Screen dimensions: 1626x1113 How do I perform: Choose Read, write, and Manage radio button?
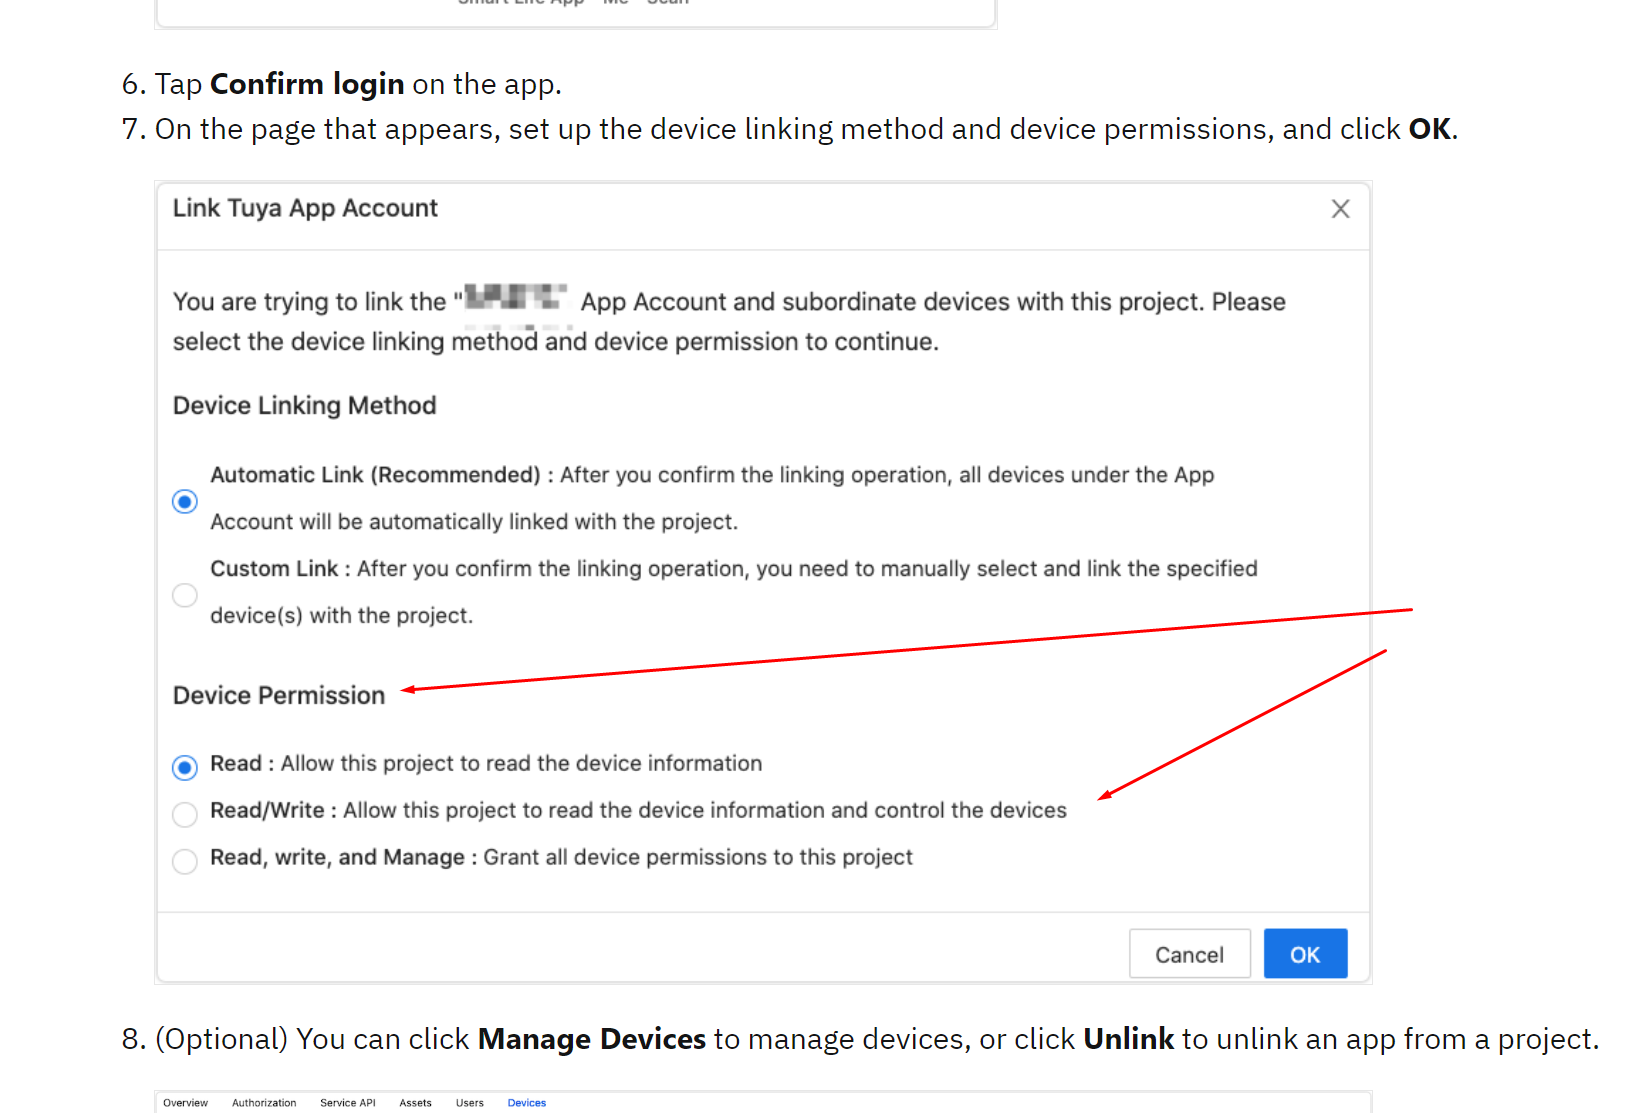pyautogui.click(x=185, y=861)
